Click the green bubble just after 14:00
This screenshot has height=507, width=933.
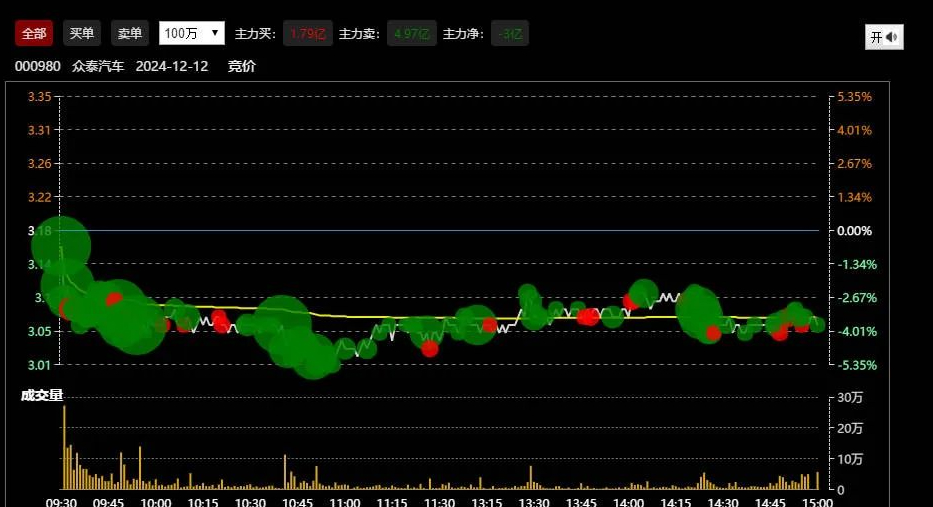click(x=643, y=293)
